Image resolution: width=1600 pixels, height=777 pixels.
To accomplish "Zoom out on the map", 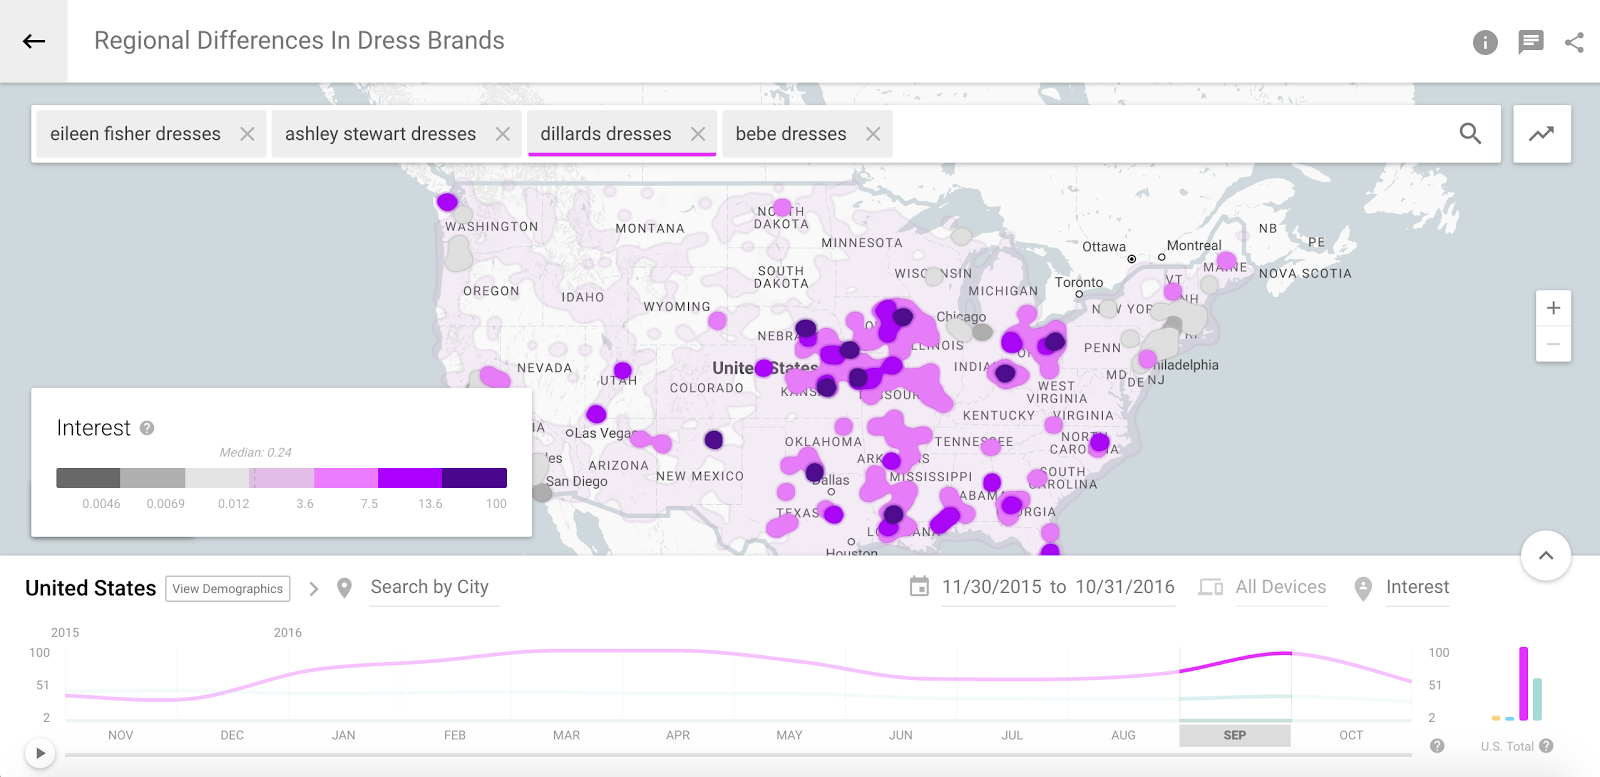I will tap(1553, 344).
